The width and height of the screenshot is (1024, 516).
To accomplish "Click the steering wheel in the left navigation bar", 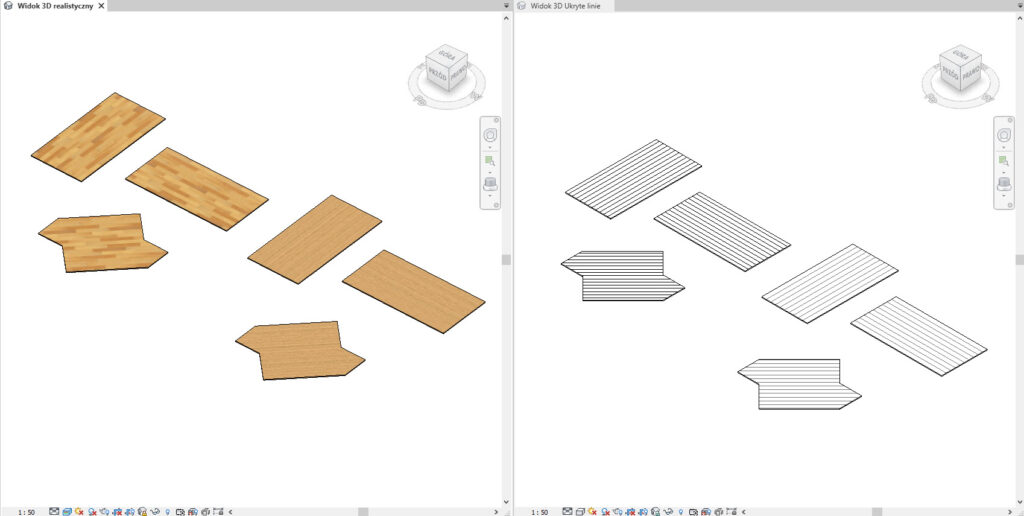I will pyautogui.click(x=490, y=135).
